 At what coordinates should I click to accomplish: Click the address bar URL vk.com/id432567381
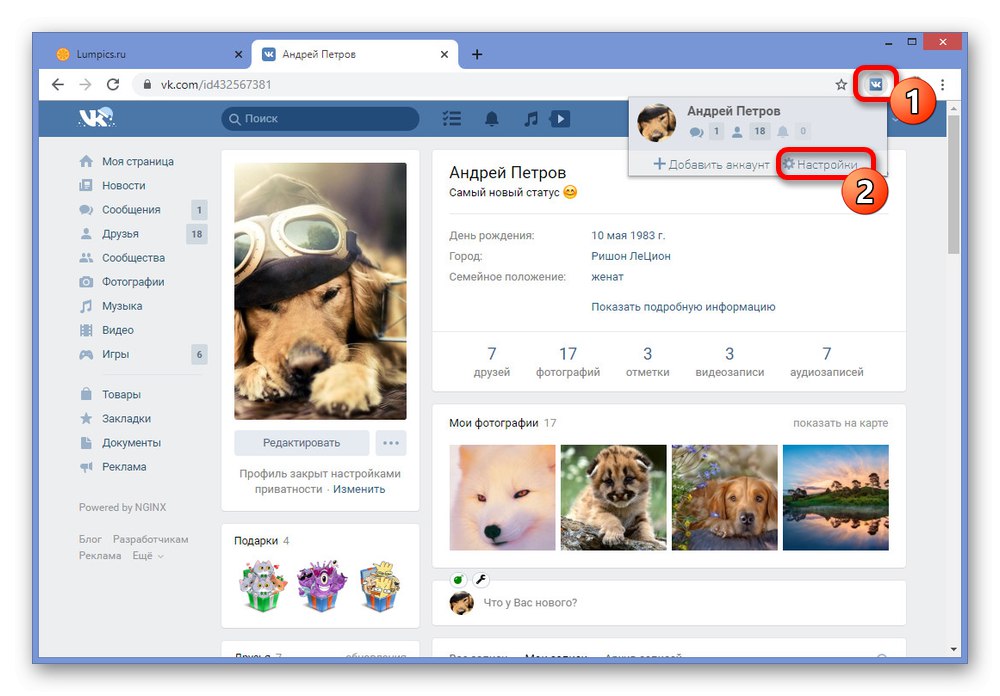216,84
